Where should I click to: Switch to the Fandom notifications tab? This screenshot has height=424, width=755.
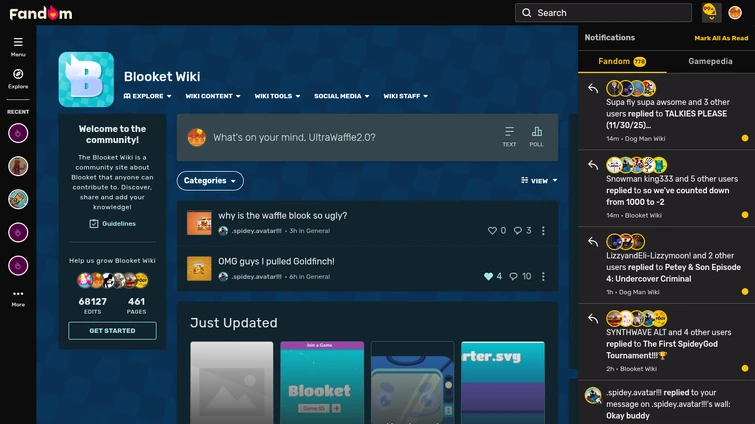point(622,62)
